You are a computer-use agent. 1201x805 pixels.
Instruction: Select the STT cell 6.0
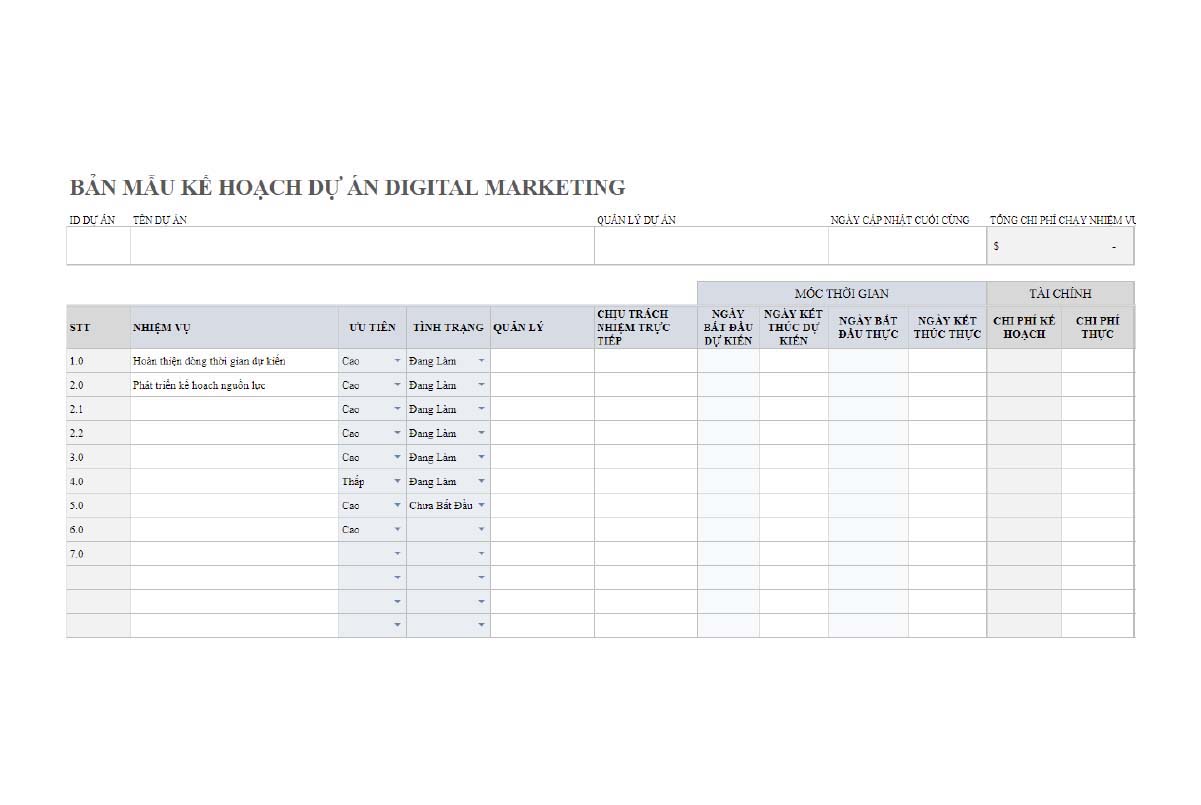pos(98,529)
